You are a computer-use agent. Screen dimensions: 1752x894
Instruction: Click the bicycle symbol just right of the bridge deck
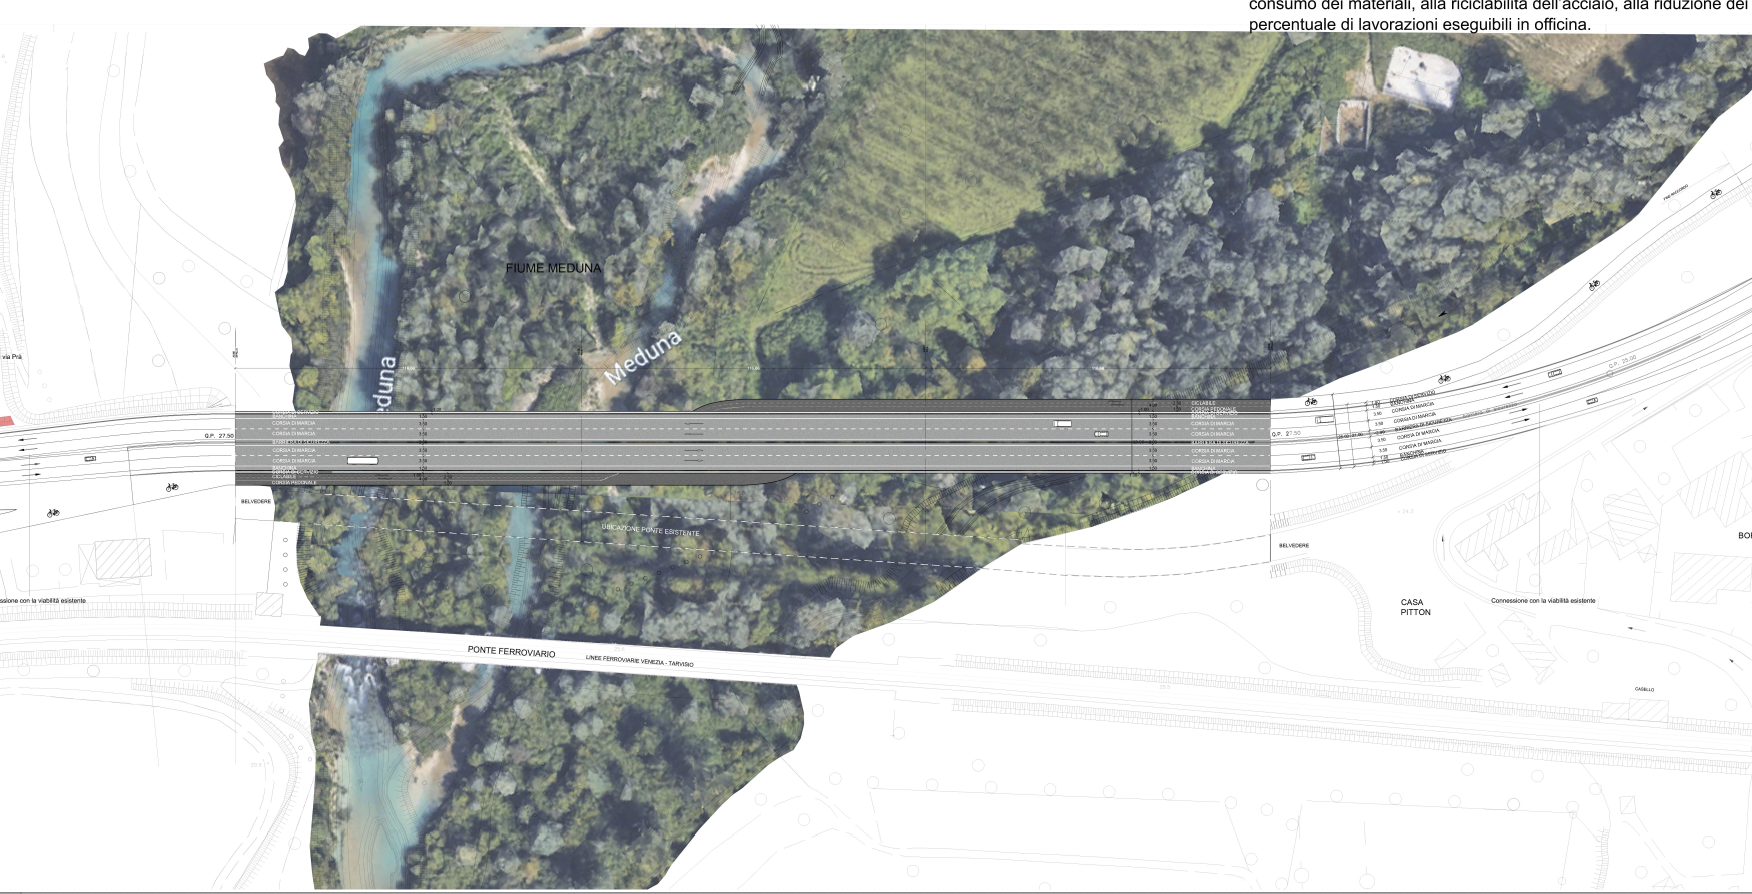click(x=1311, y=401)
